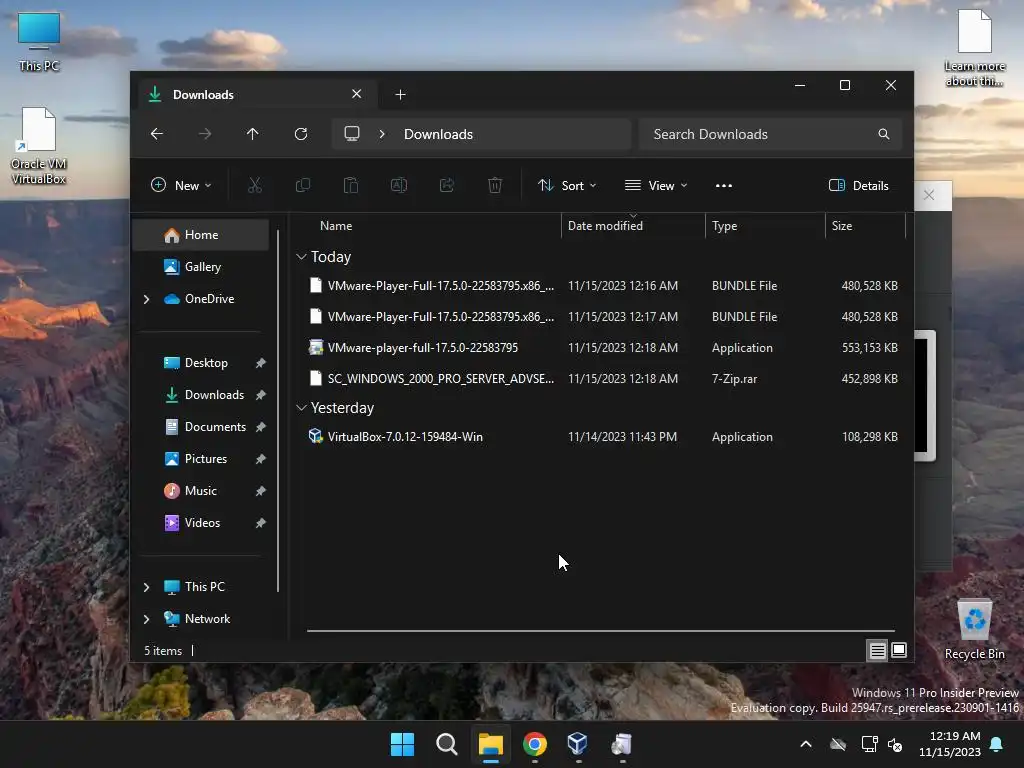Open Windows Start menu
The height and width of the screenshot is (768, 1024).
tap(402, 744)
